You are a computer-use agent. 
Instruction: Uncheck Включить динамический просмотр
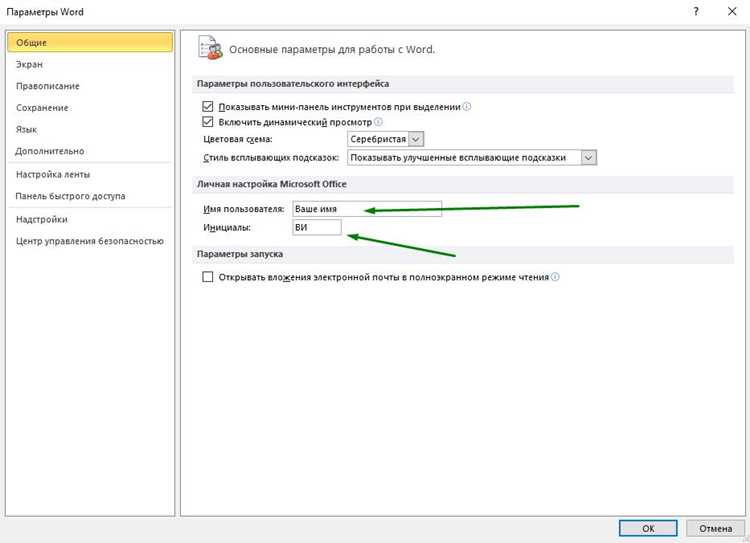pyautogui.click(x=208, y=122)
